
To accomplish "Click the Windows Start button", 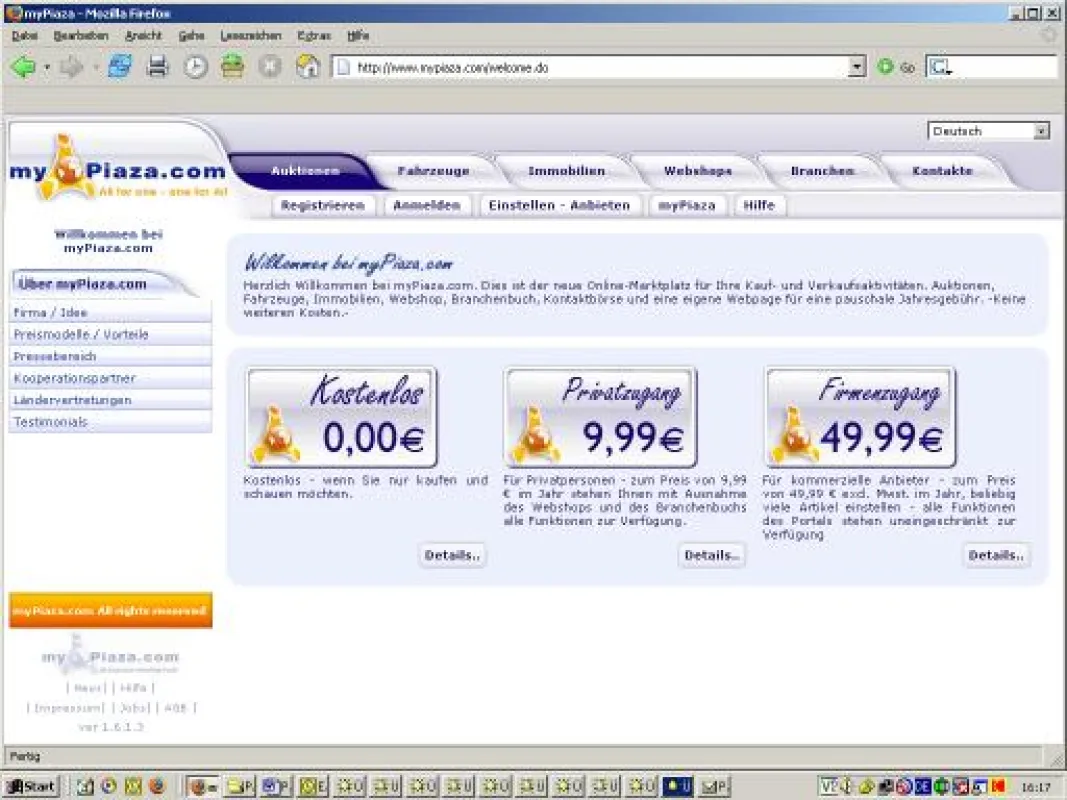I will pos(32,786).
